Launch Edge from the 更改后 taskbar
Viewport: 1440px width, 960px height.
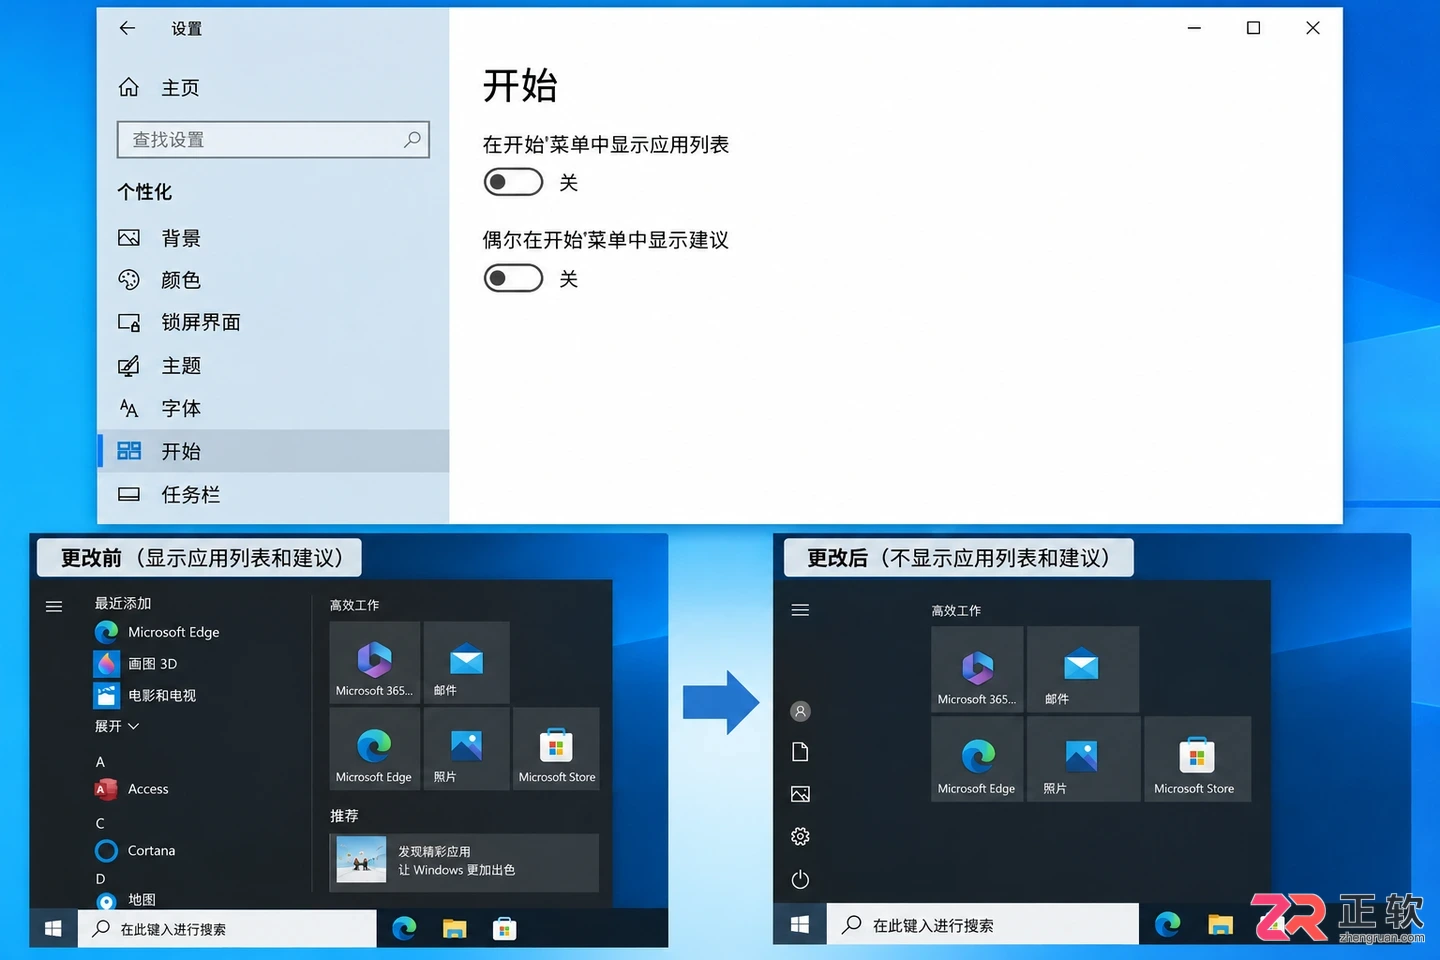point(1168,924)
